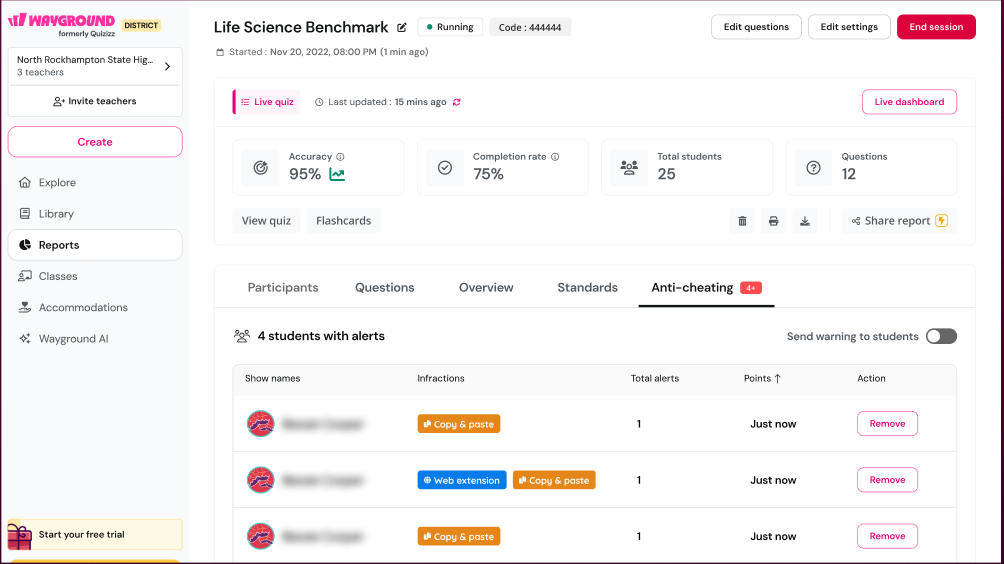
Task: Open the accuracy trend chart icon
Action: coord(337,175)
